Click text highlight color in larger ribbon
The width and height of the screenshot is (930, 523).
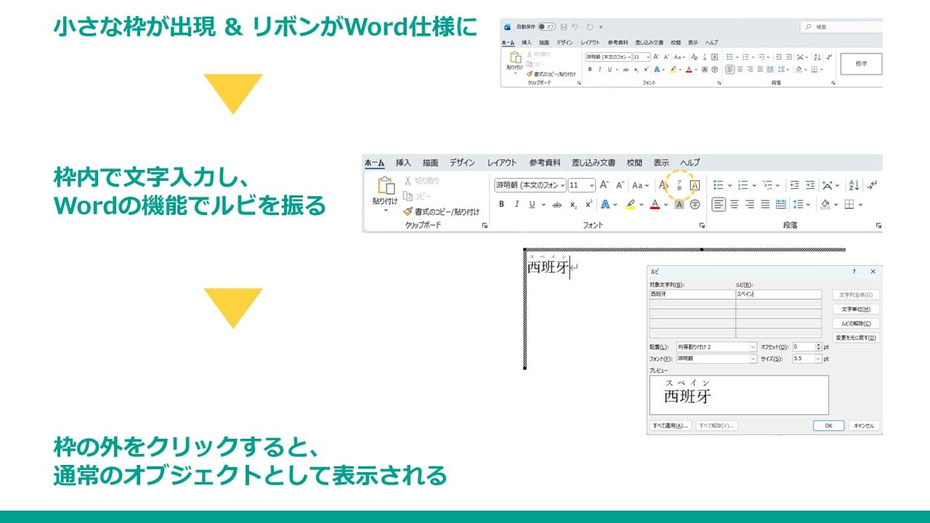[630, 205]
